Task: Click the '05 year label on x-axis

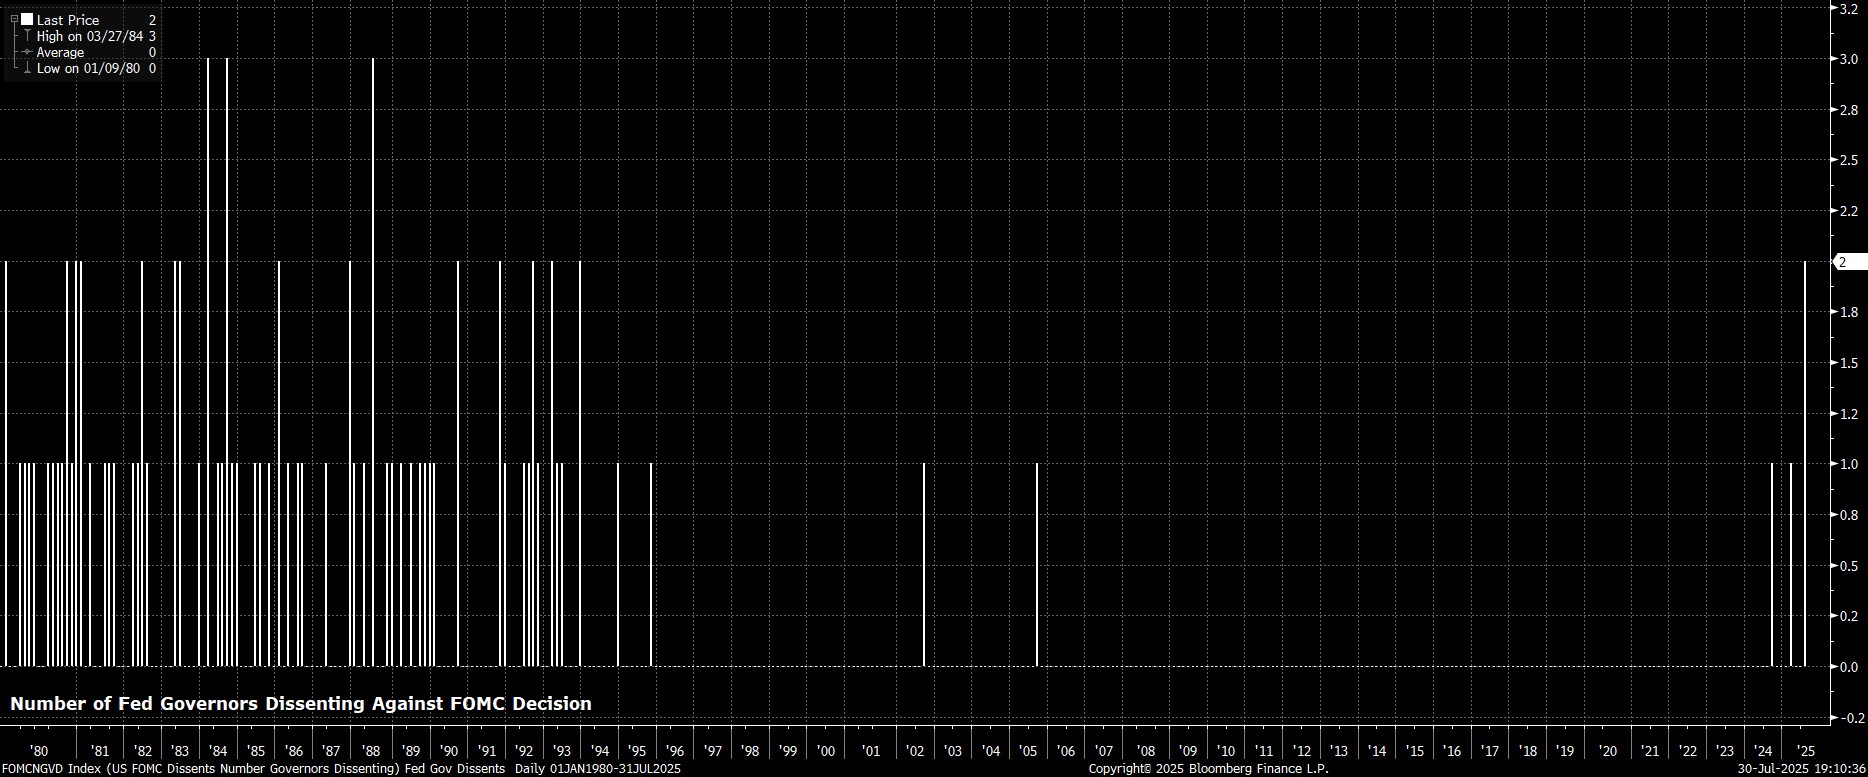Action: pyautogui.click(x=1028, y=751)
